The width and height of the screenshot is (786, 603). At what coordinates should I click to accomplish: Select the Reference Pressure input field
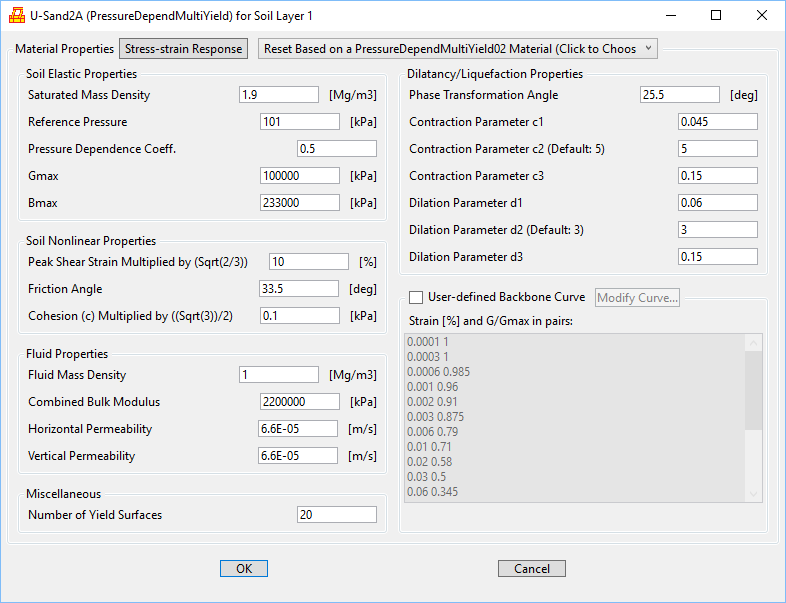[299, 122]
